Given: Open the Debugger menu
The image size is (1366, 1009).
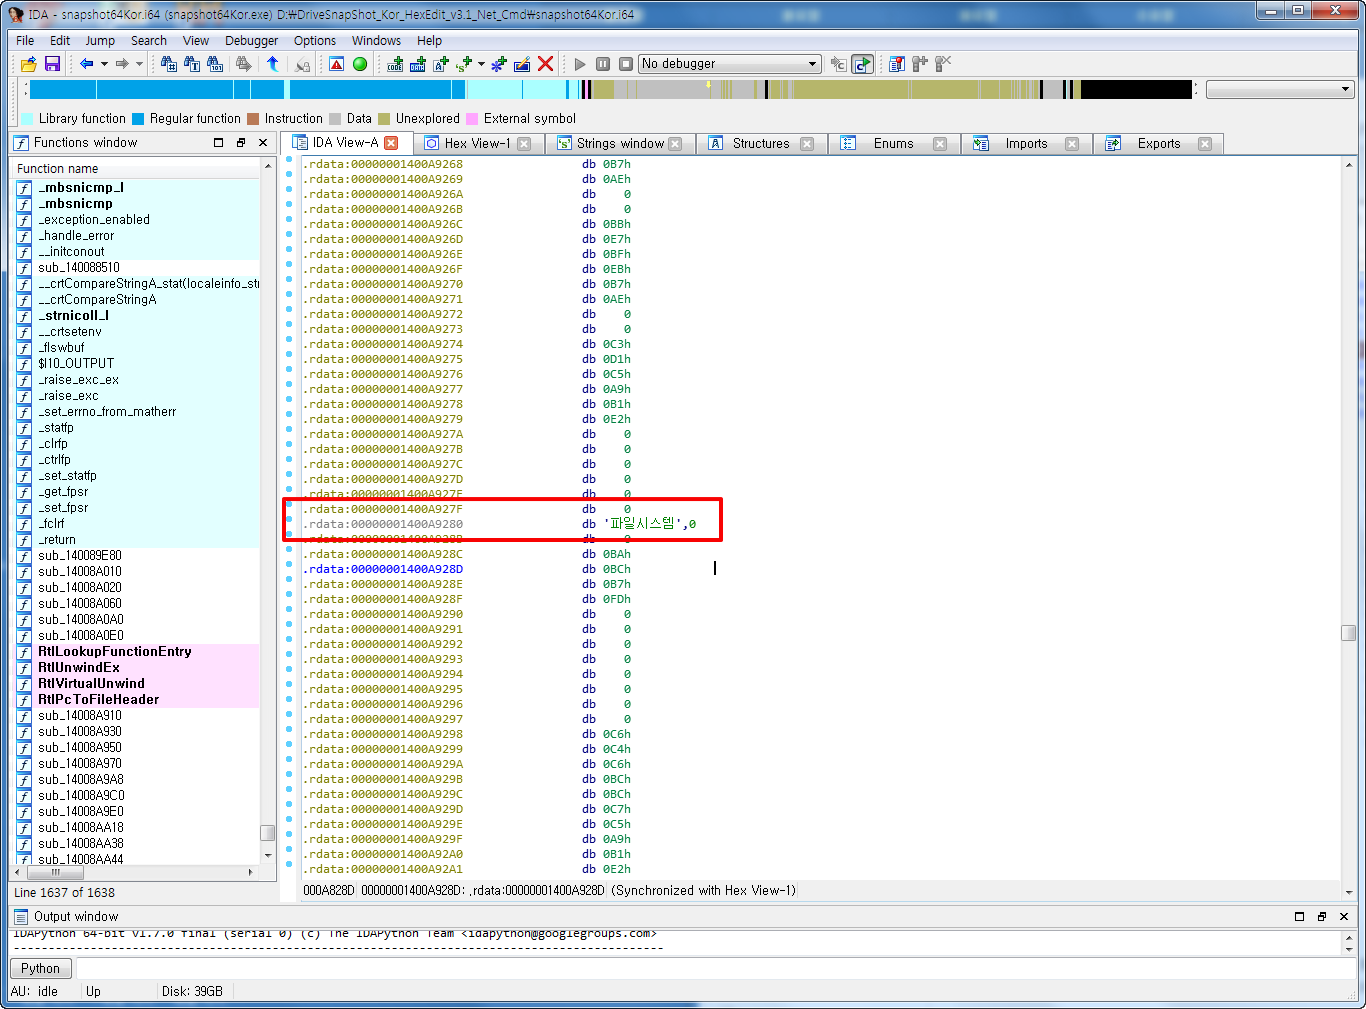Looking at the screenshot, I should tap(251, 41).
